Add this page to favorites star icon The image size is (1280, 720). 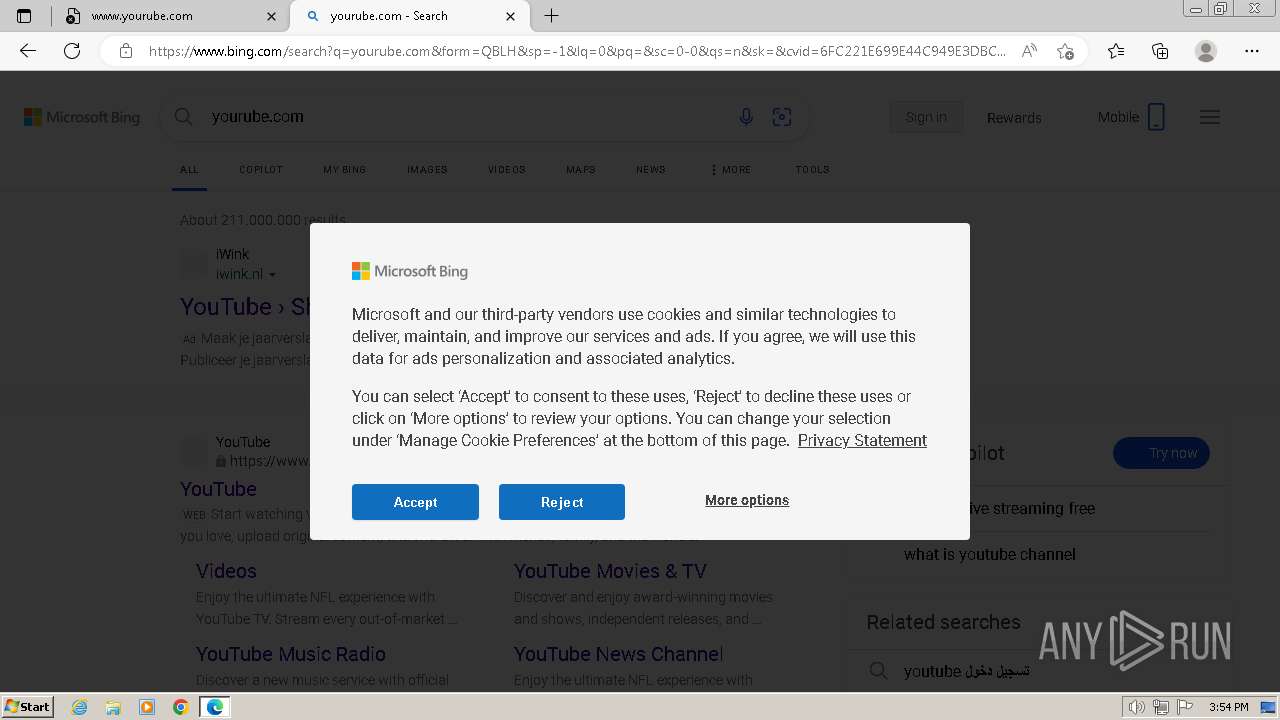(x=1066, y=51)
